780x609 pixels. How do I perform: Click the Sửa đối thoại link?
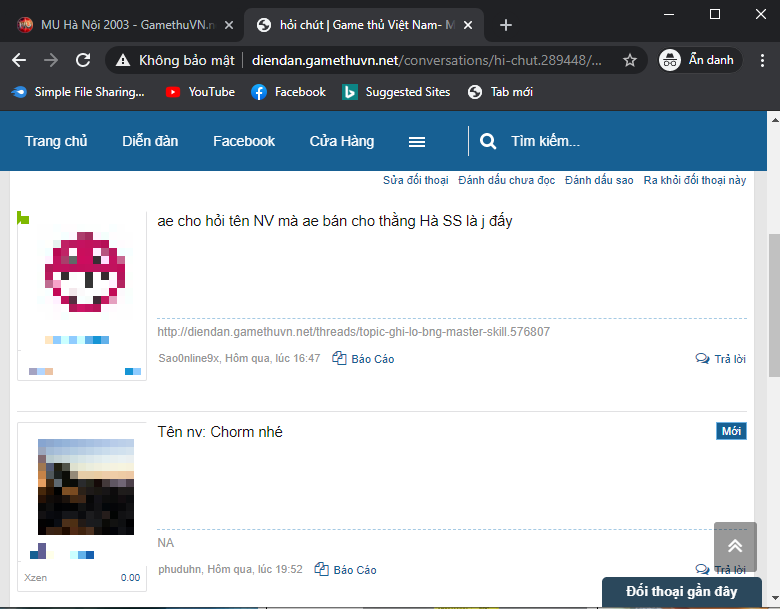pyautogui.click(x=415, y=181)
